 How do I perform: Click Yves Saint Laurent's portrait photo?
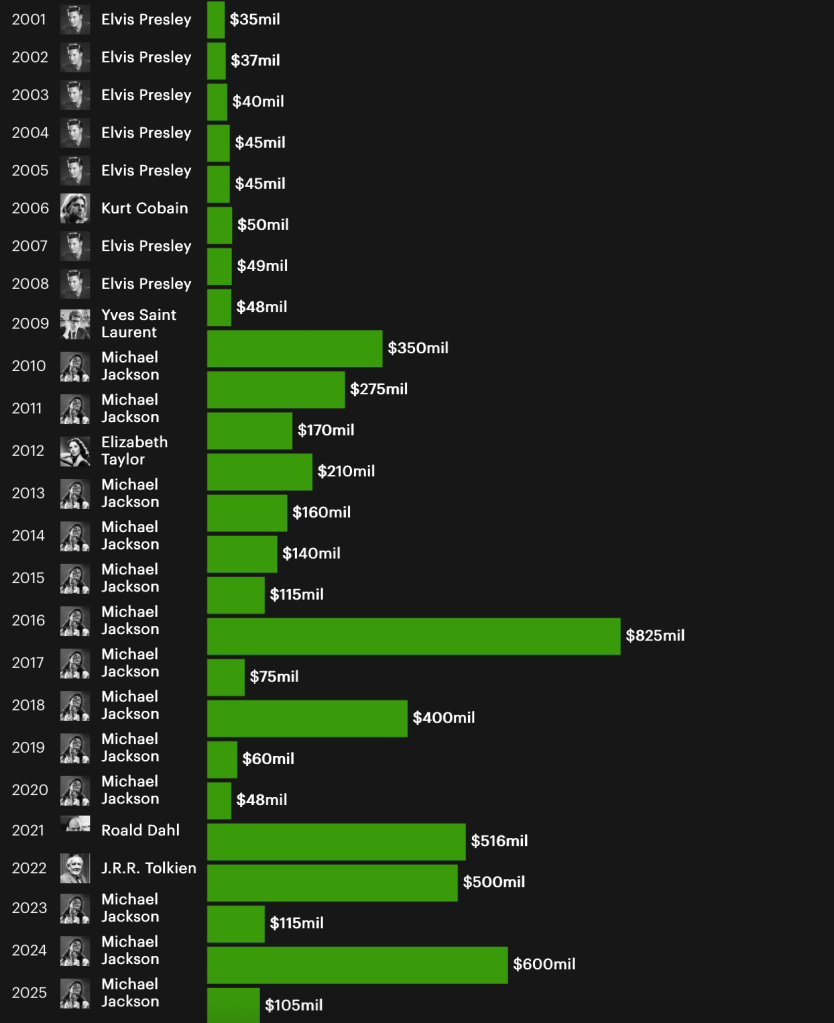75,323
